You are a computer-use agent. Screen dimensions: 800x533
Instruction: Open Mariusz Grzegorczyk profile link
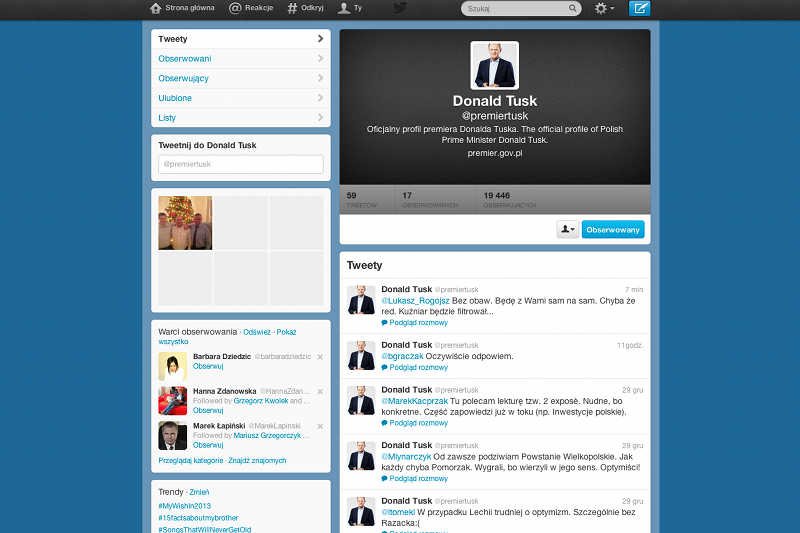[x=267, y=436]
